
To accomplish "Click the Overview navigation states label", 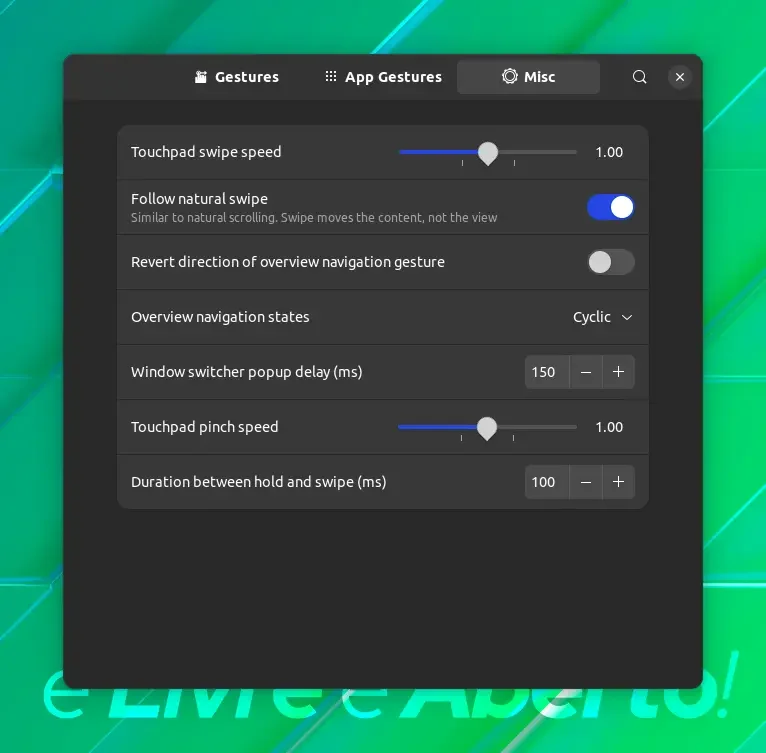I will (x=220, y=317).
